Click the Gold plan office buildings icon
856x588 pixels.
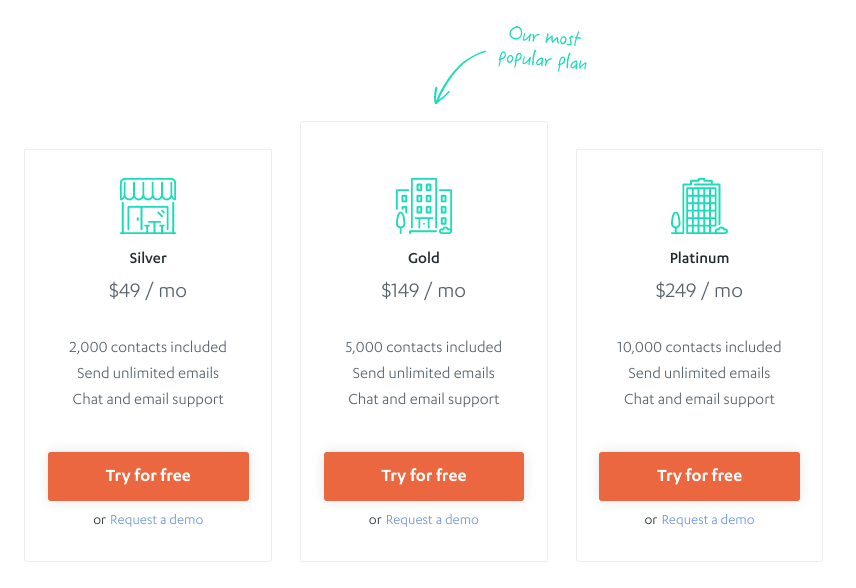(424, 206)
